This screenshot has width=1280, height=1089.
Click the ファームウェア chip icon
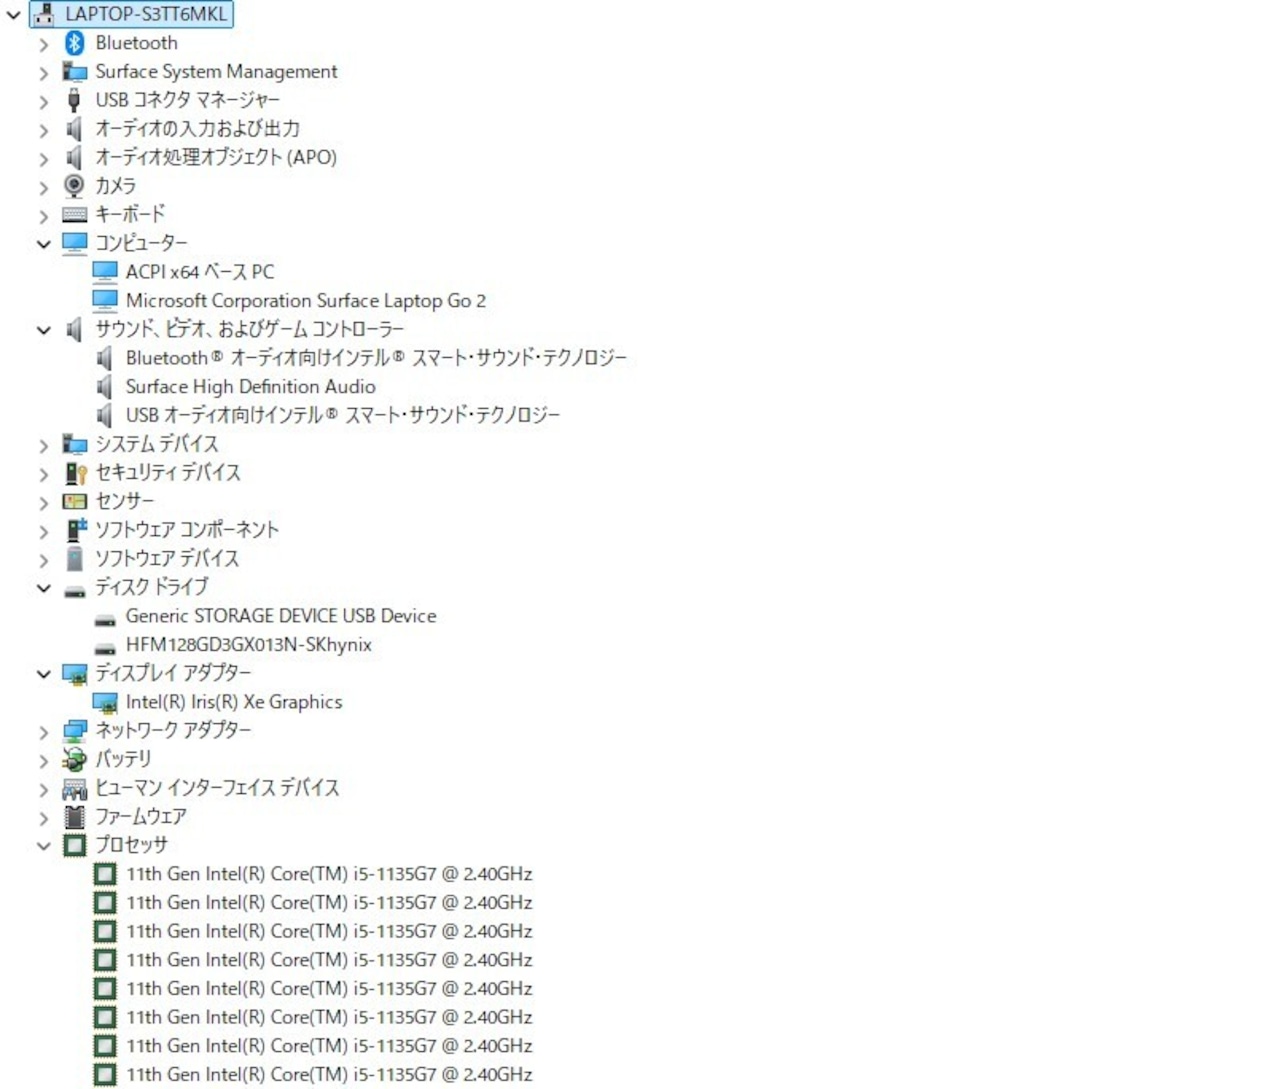pyautogui.click(x=74, y=817)
